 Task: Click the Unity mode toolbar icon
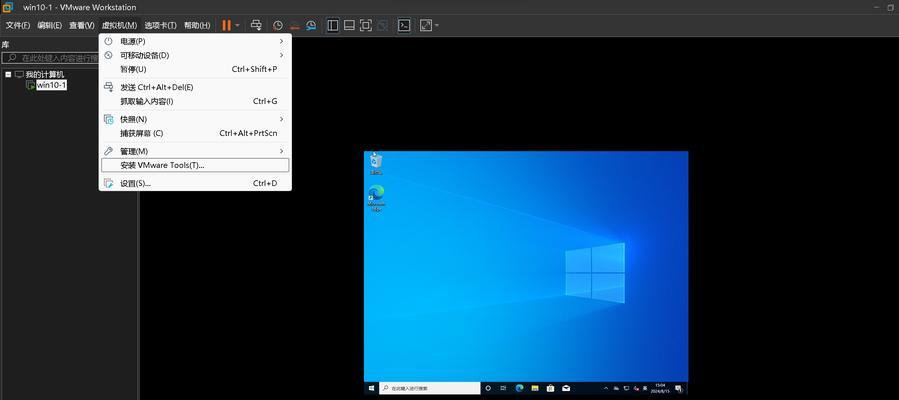382,25
